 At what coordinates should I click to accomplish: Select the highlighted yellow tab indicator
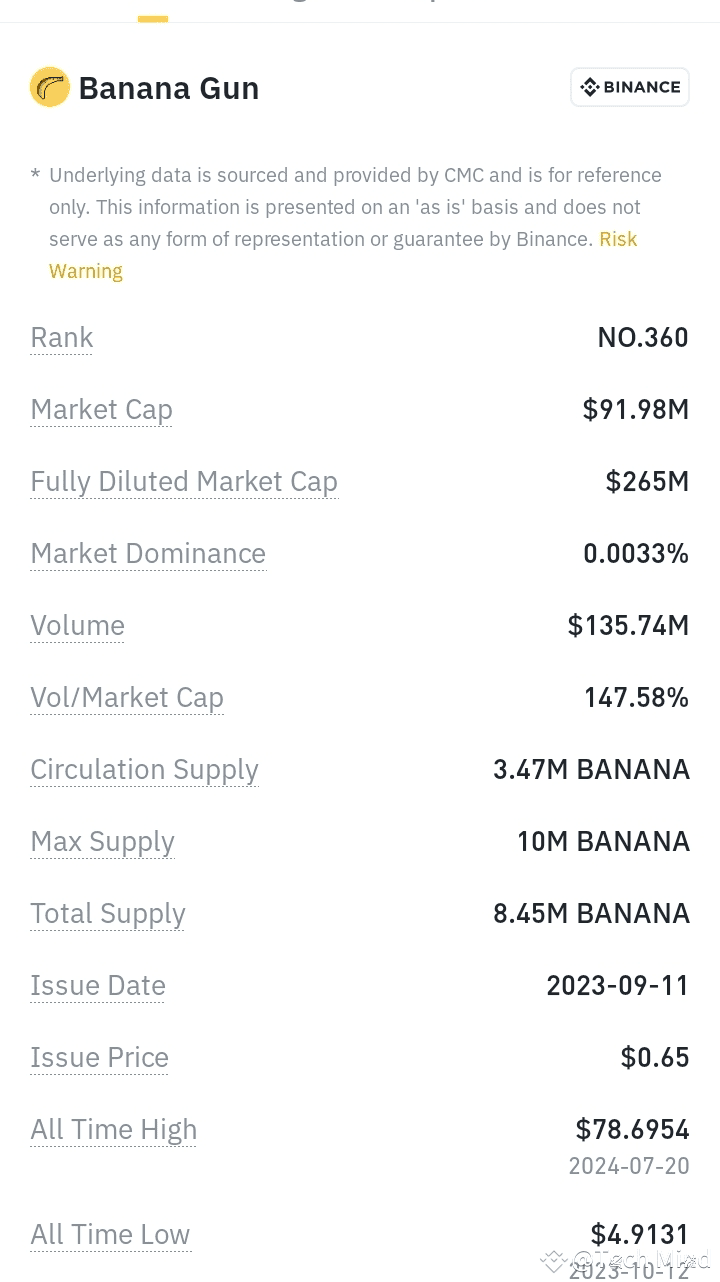(153, 17)
